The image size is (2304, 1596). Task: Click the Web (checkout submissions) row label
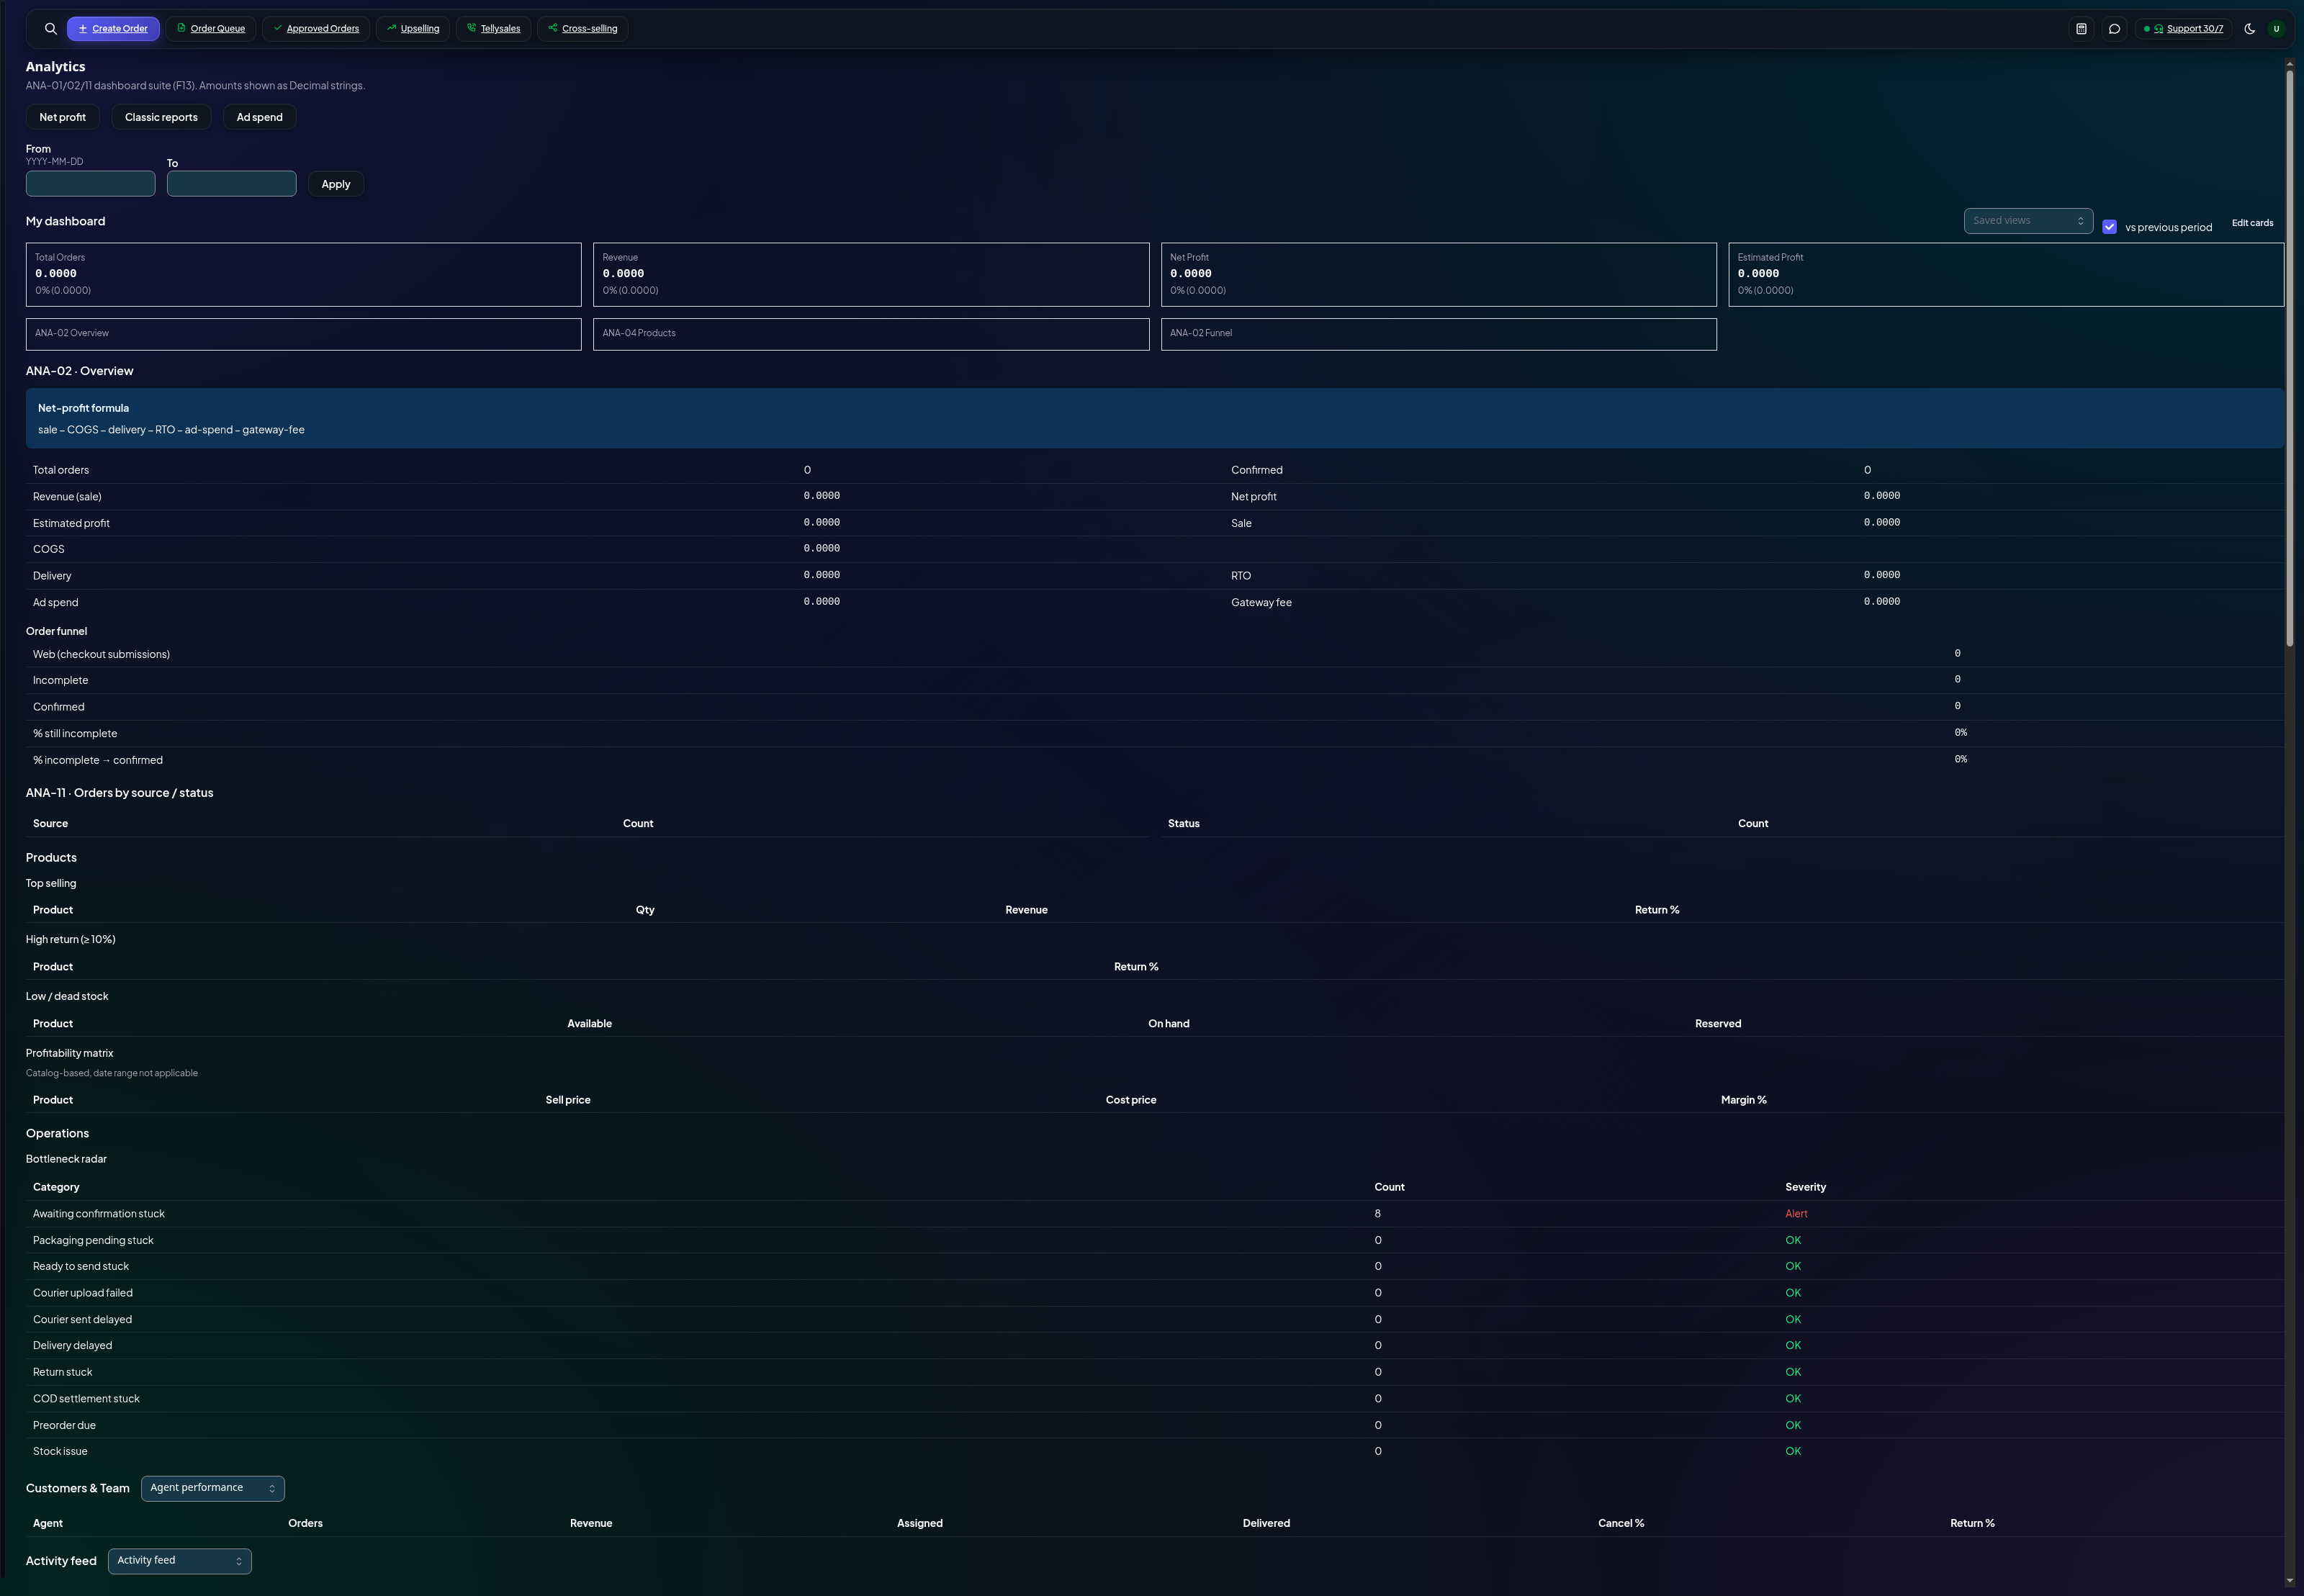101,655
